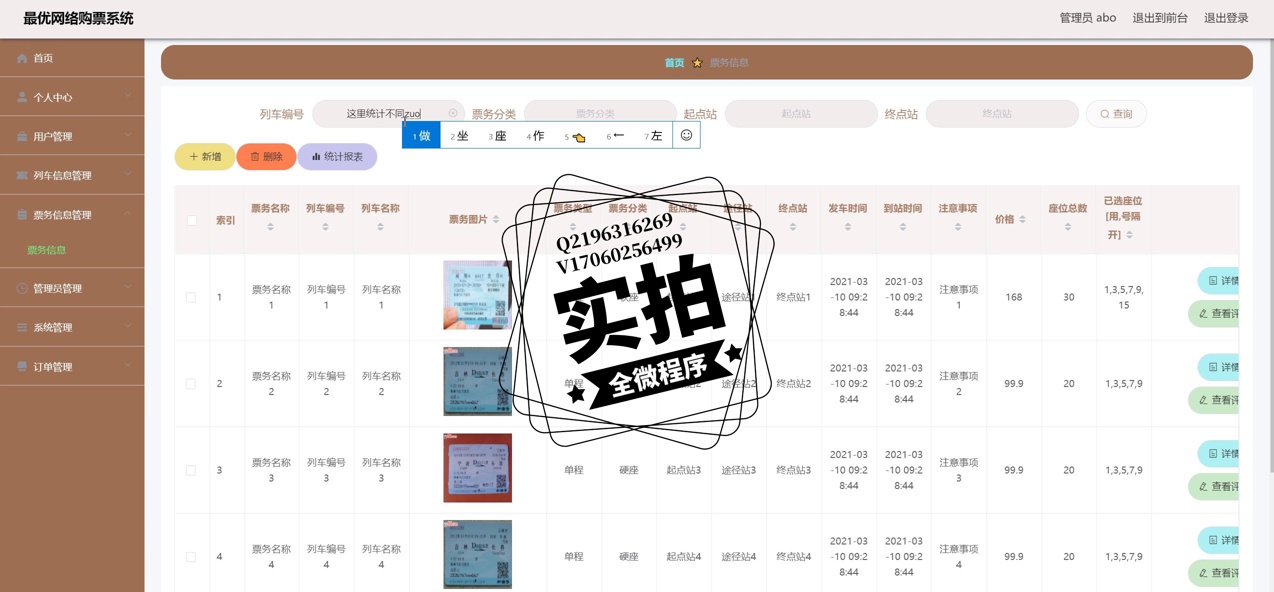The width and height of the screenshot is (1274, 592).
Task: Select the checkbox for row 3
Action: point(191,470)
